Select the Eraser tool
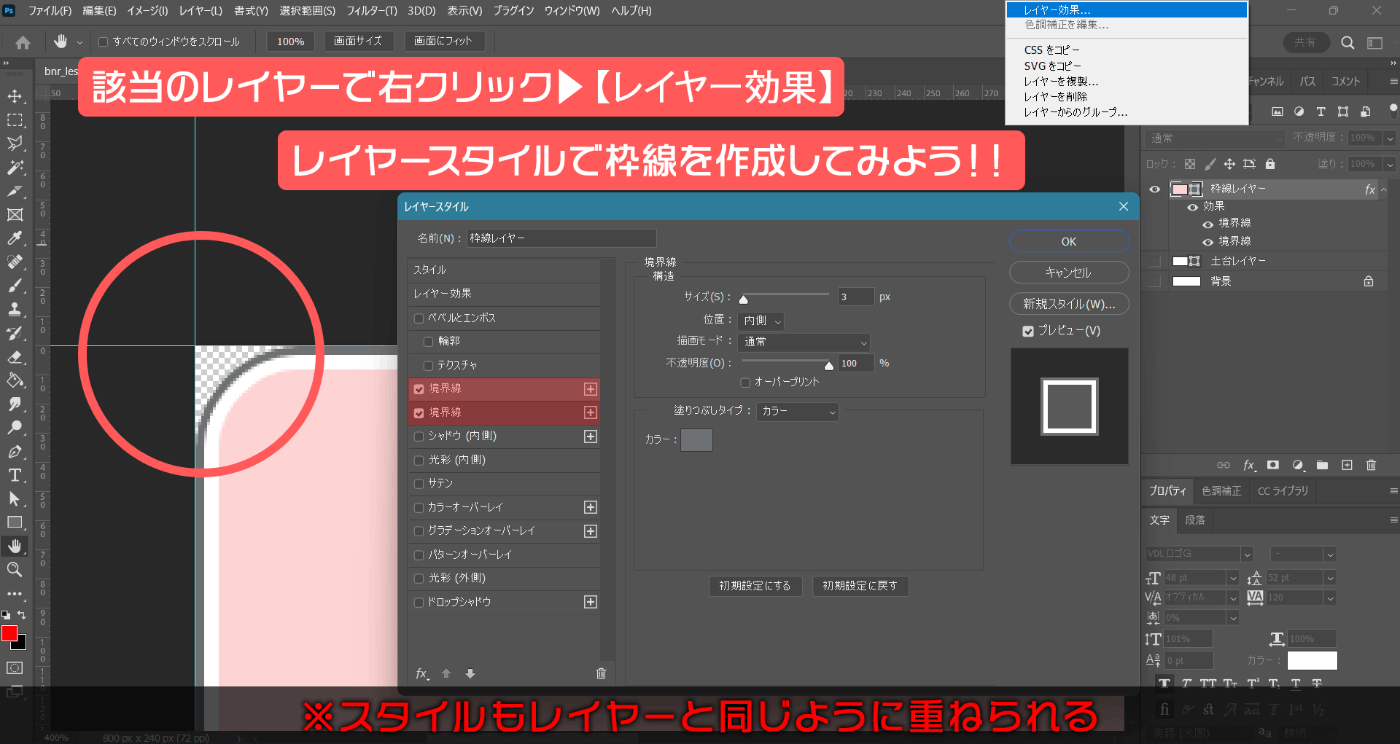Screen dimensions: 1400x744 click(x=15, y=356)
